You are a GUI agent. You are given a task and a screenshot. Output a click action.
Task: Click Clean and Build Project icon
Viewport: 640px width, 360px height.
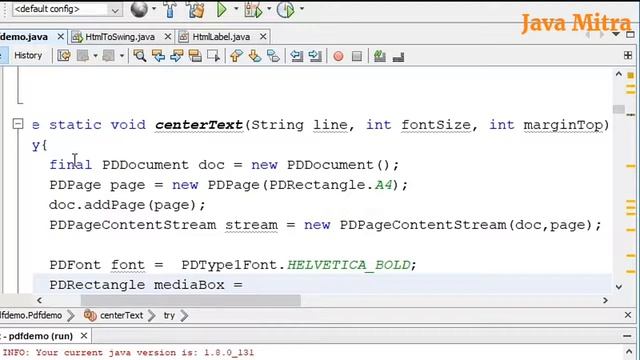(x=196, y=9)
